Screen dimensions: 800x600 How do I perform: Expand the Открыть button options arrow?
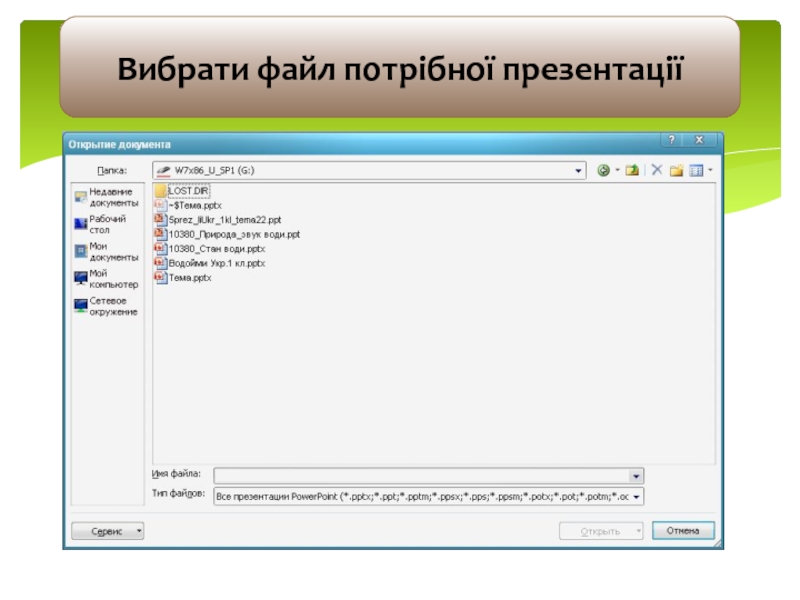639,531
